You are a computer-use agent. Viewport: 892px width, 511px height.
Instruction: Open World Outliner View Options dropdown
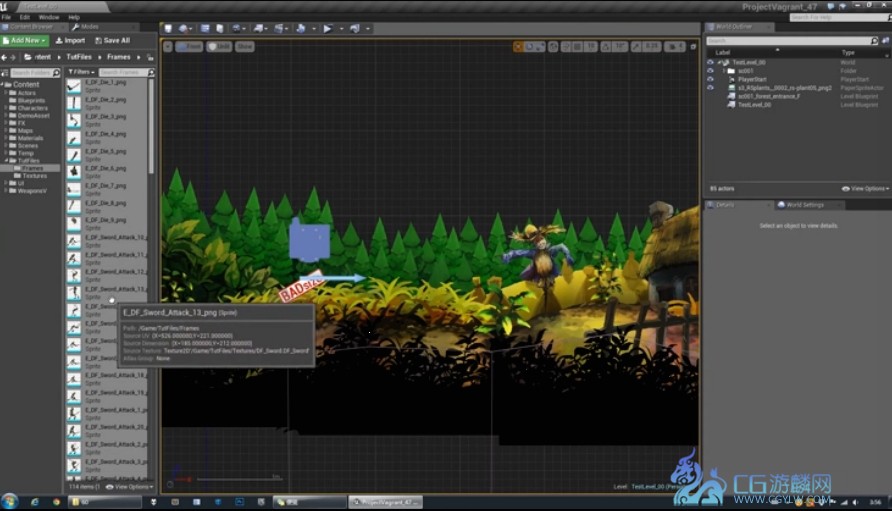pyautogui.click(x=865, y=188)
